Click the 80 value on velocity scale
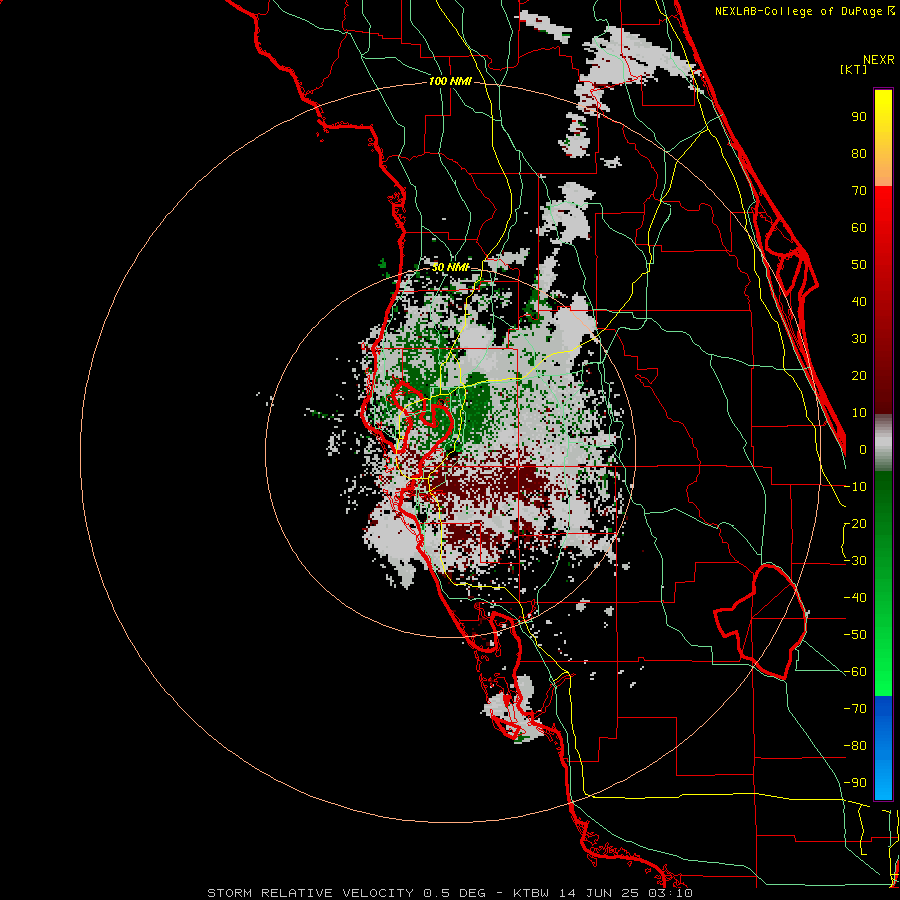The width and height of the screenshot is (900, 900). [859, 154]
